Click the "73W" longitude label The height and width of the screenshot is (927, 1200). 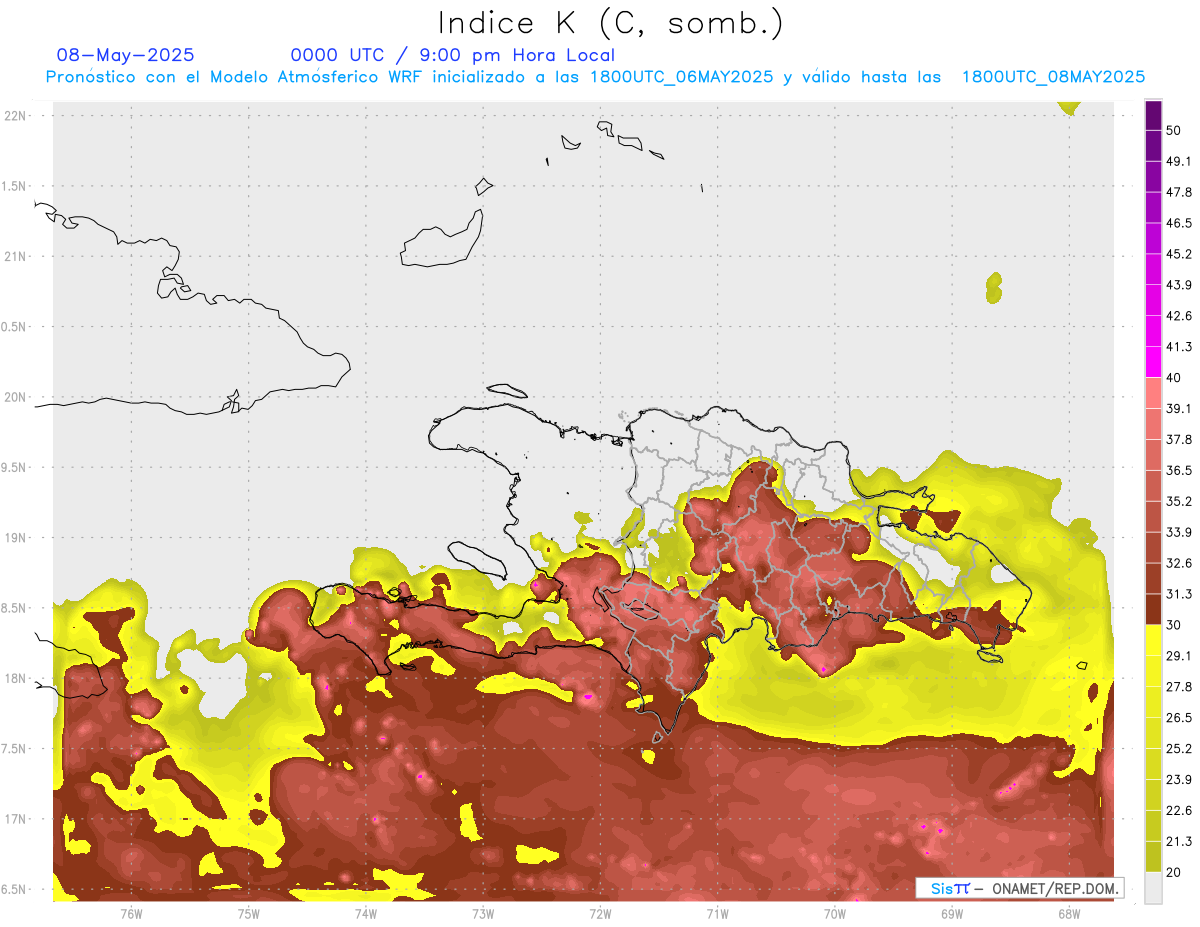tap(483, 913)
